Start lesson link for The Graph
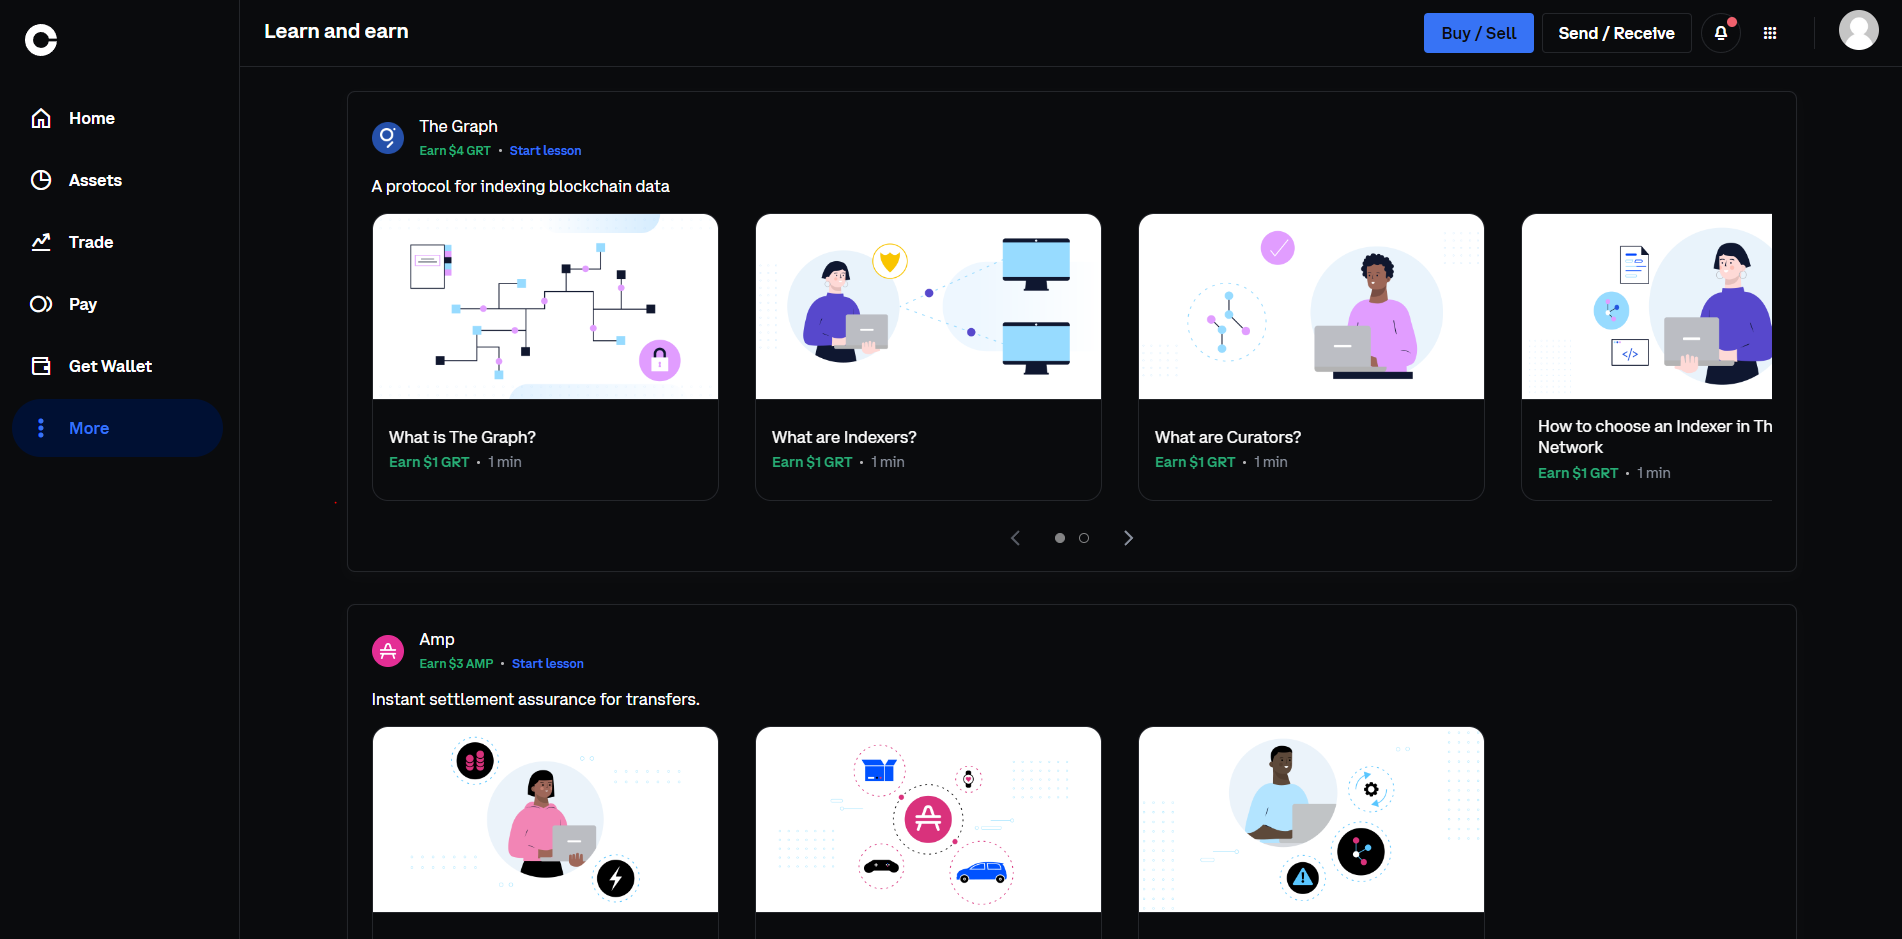Screen dimensions: 1902x939 [x=545, y=151]
